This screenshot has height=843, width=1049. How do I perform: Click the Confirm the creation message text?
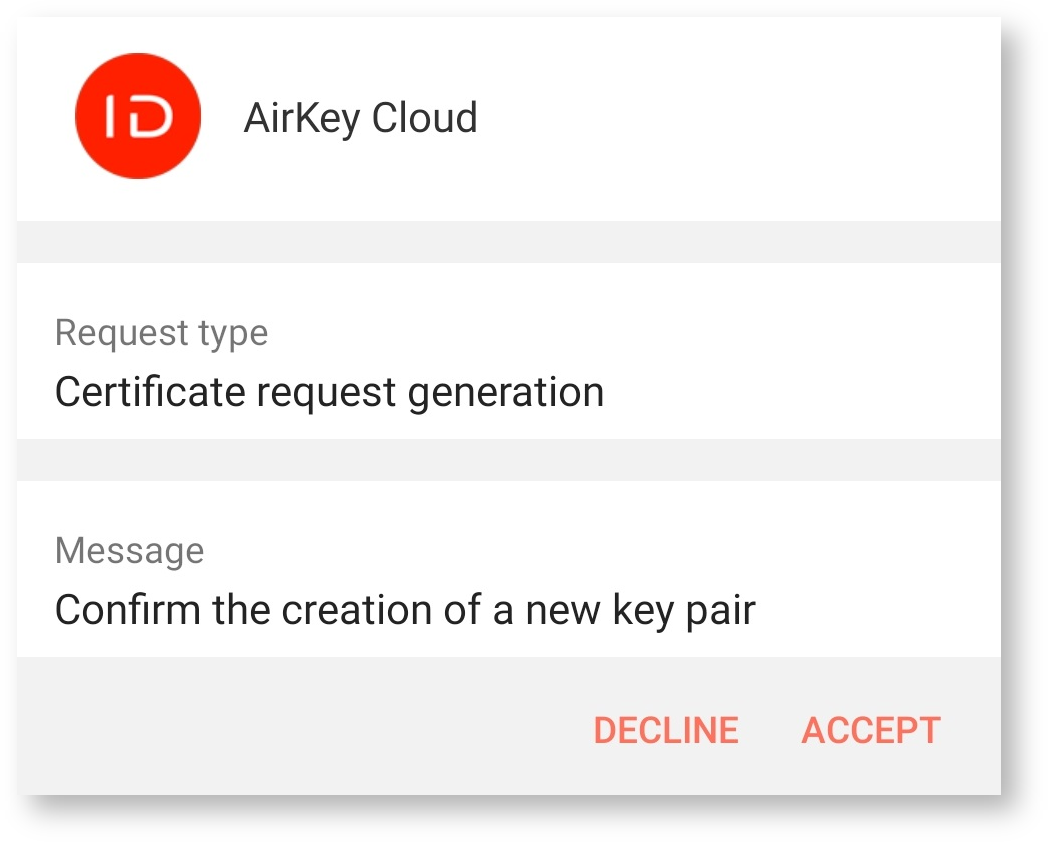[x=404, y=609]
